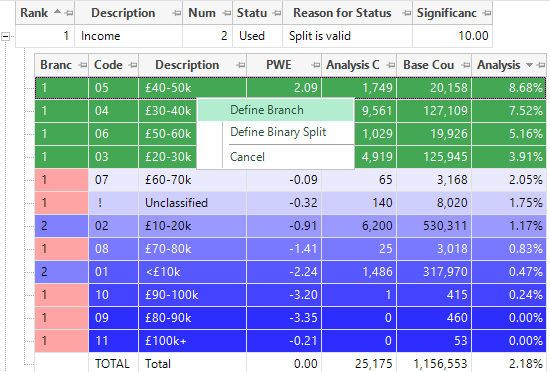Screen dimensions: 550x372
Task: Click pin icon in PWE column header
Action: 316,65
